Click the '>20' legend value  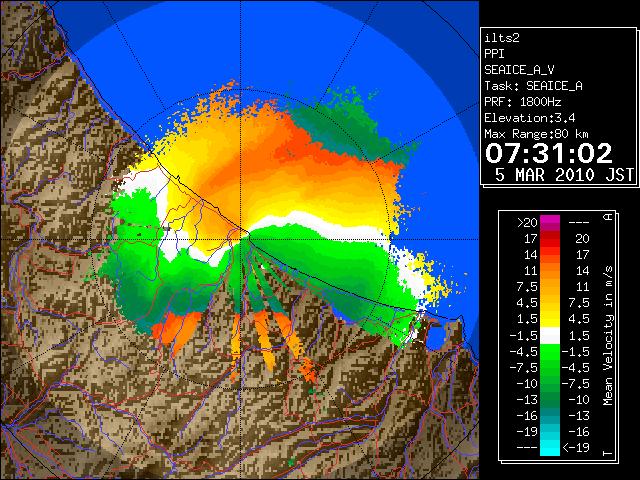click(527, 223)
